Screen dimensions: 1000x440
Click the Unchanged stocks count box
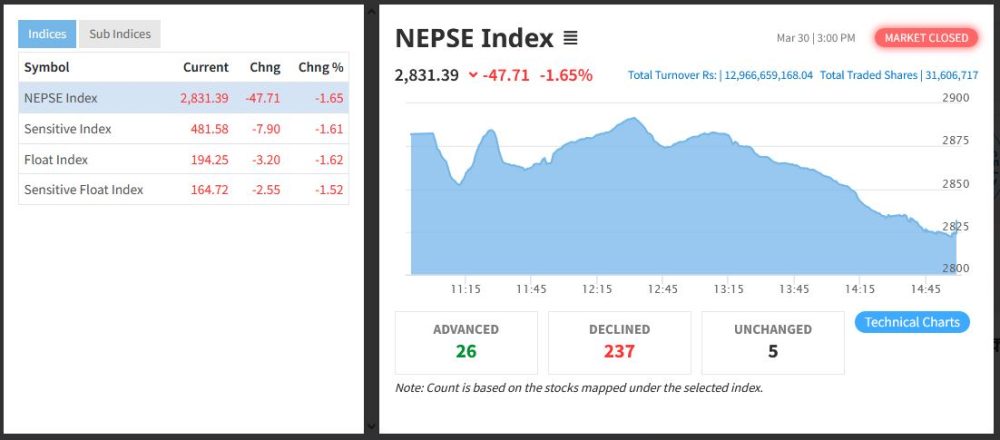tap(773, 342)
